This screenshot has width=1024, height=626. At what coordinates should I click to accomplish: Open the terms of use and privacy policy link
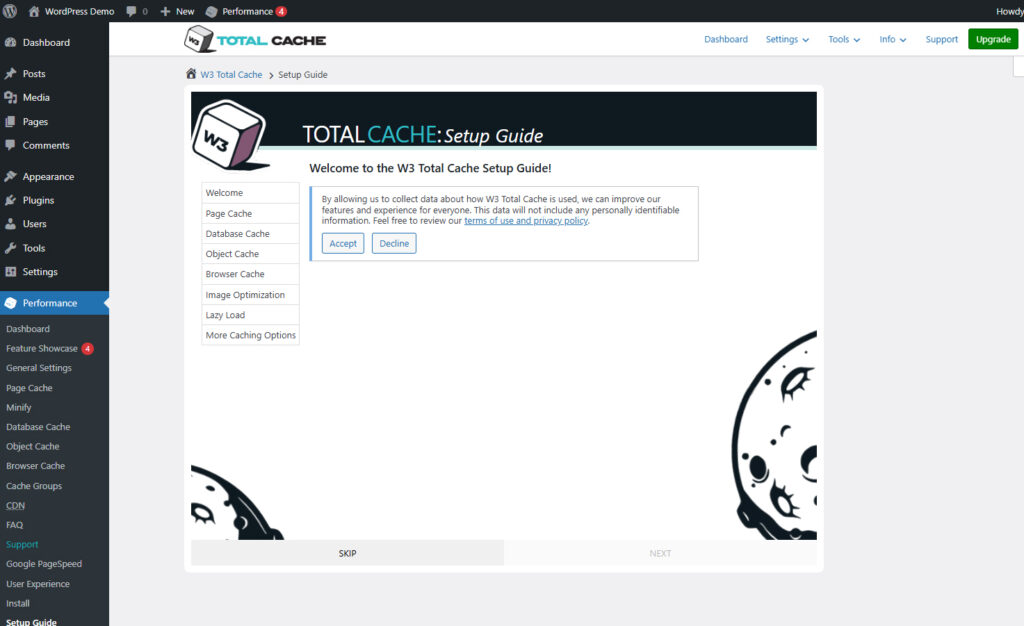(x=526, y=221)
